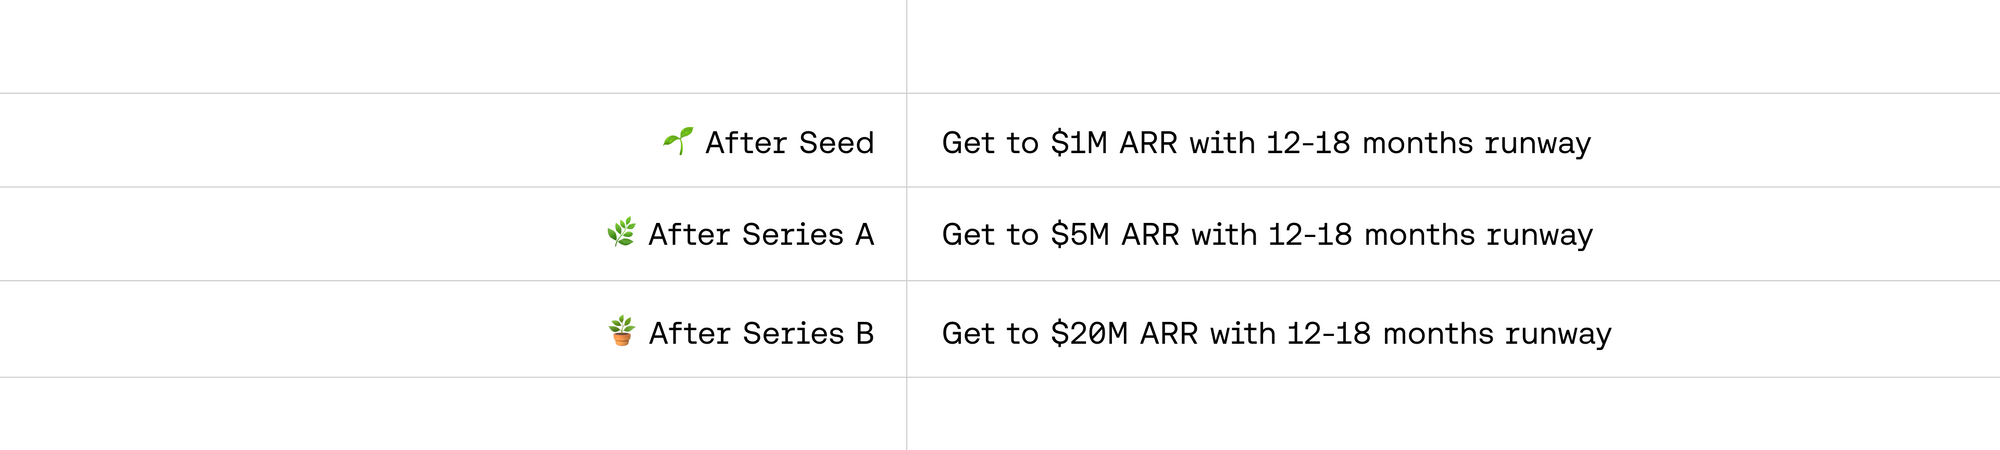Click the word "runway" in the Seed row
The width and height of the screenshot is (2000, 450).
(x=1537, y=144)
